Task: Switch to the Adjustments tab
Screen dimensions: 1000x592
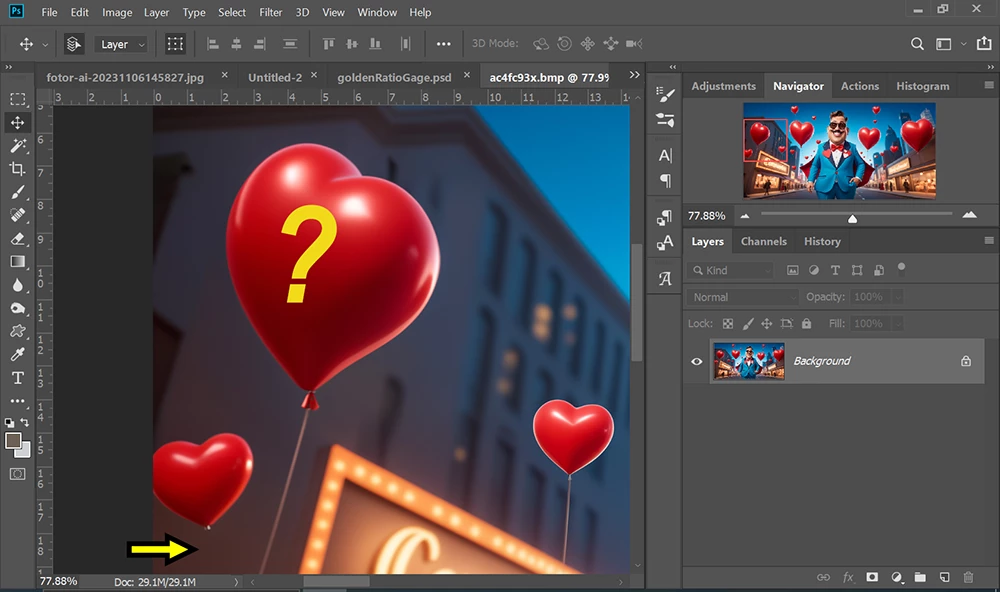Action: pos(723,86)
